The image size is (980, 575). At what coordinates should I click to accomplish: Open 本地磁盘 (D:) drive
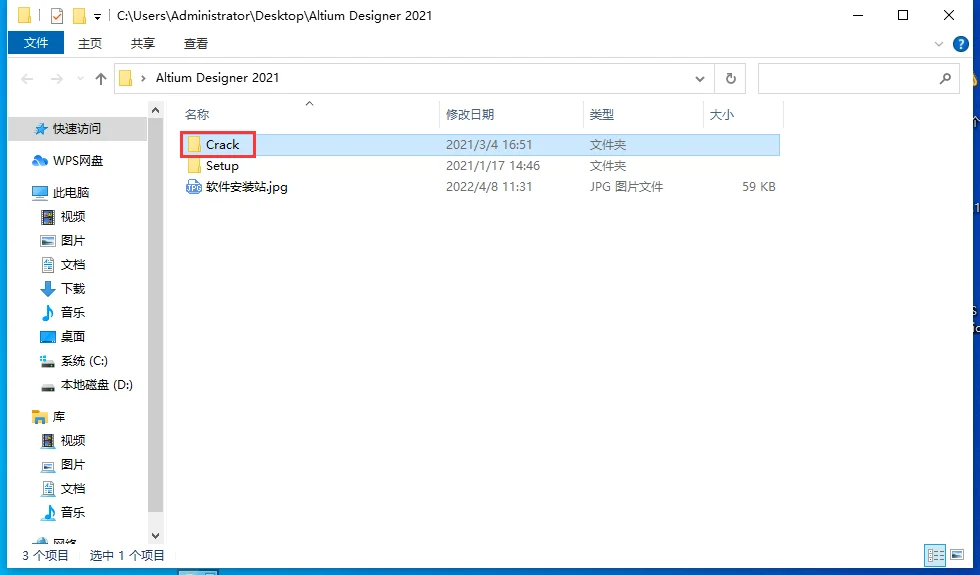tap(96, 385)
